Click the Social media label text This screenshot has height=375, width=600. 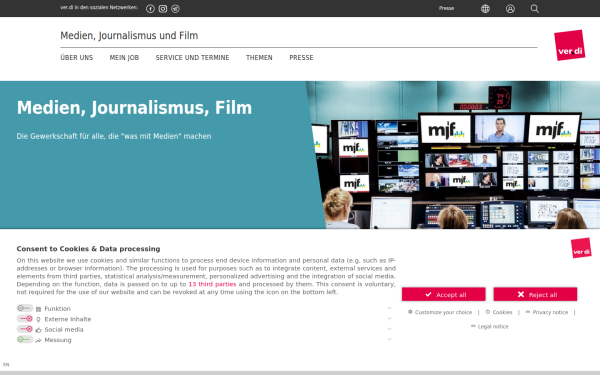[64, 329]
